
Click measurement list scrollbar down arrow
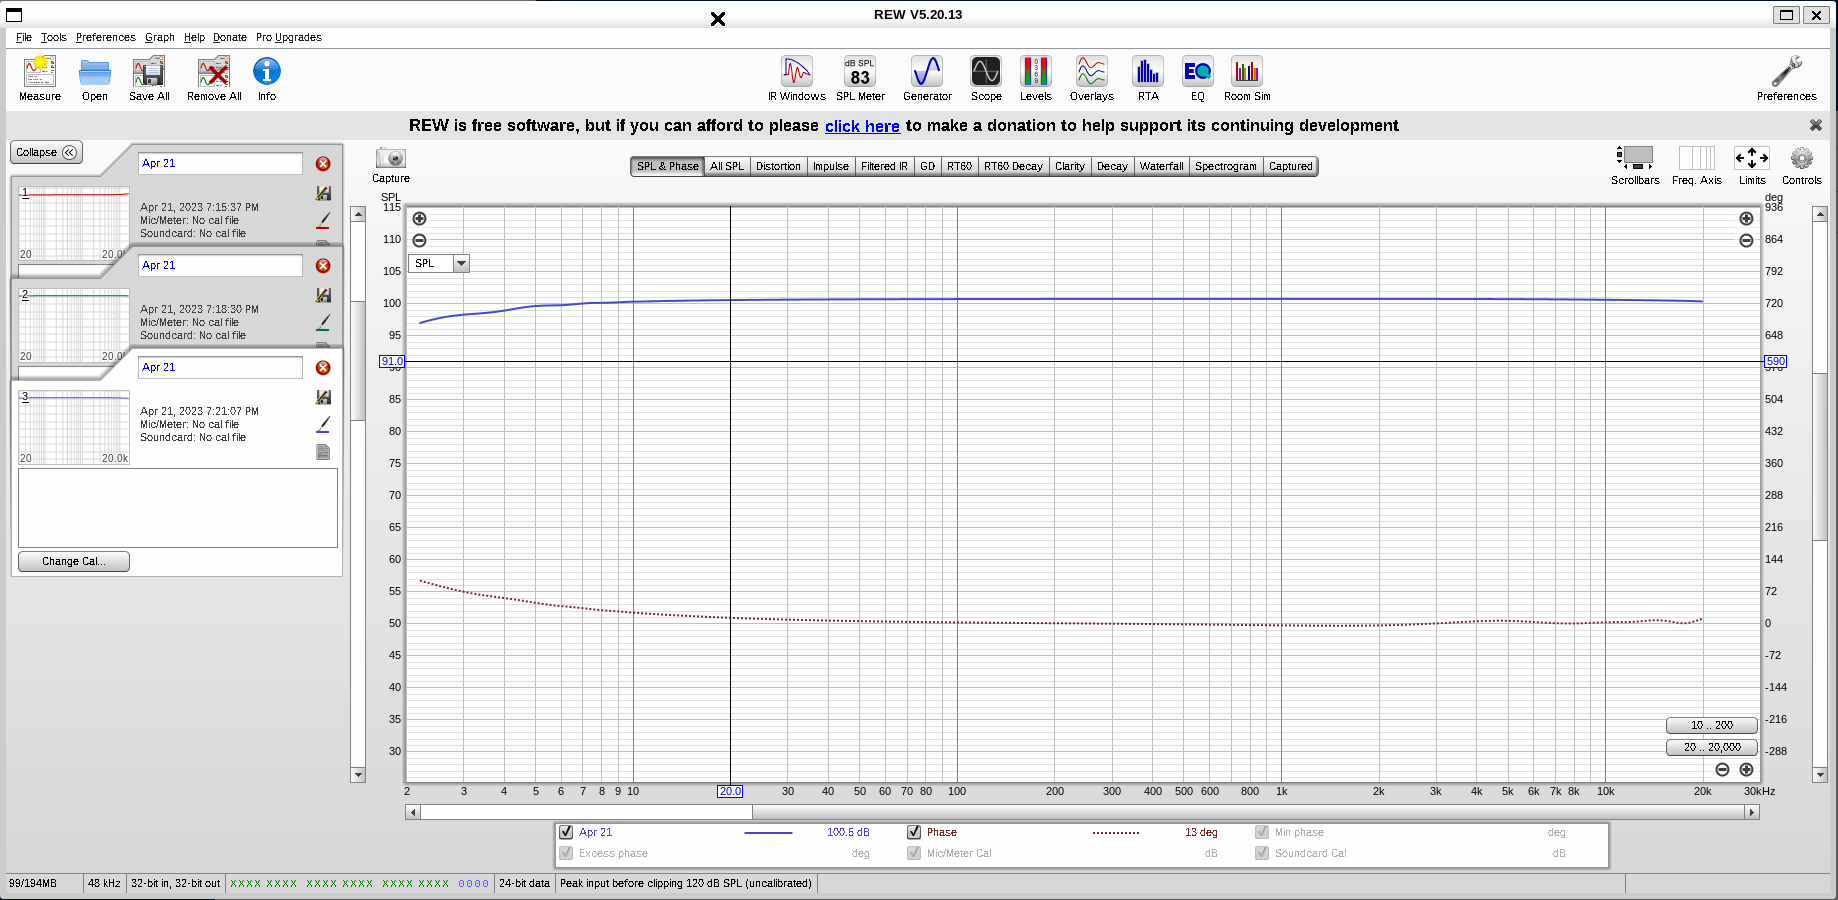coord(358,775)
